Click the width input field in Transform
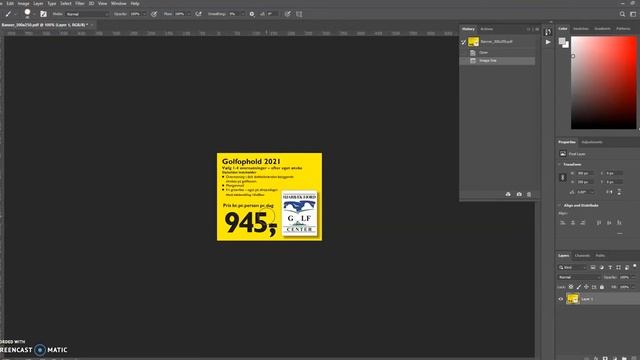This screenshot has height=360, width=640. (x=585, y=173)
